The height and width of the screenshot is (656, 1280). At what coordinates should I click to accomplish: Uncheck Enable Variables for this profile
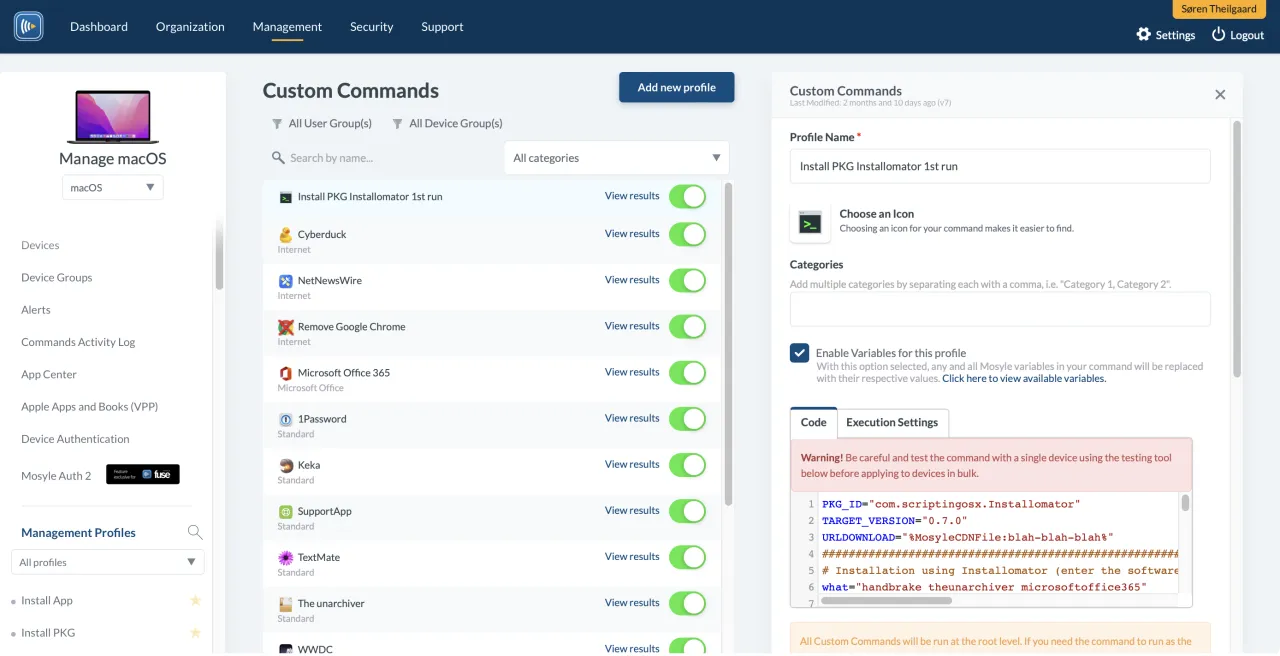[800, 353]
